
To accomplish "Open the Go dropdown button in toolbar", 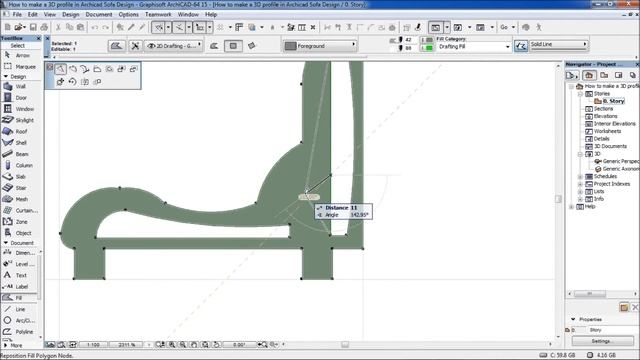I will click(x=507, y=27).
